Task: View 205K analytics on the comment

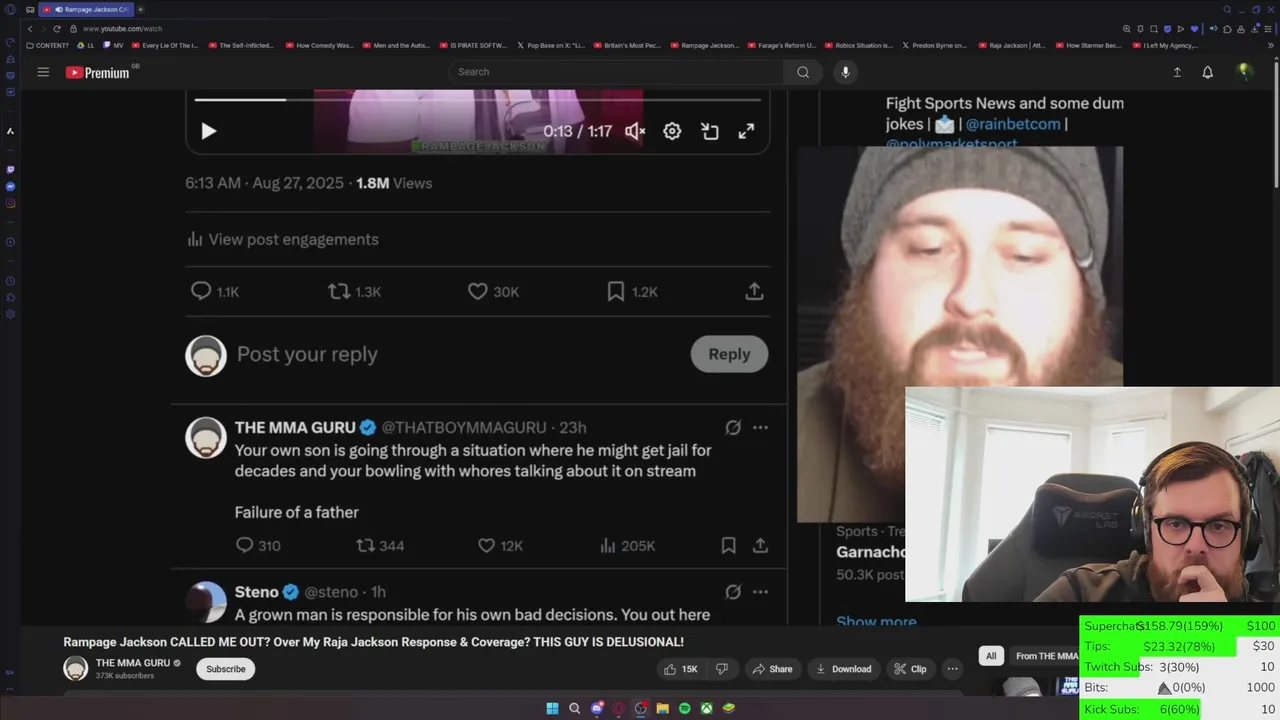Action: click(x=627, y=545)
